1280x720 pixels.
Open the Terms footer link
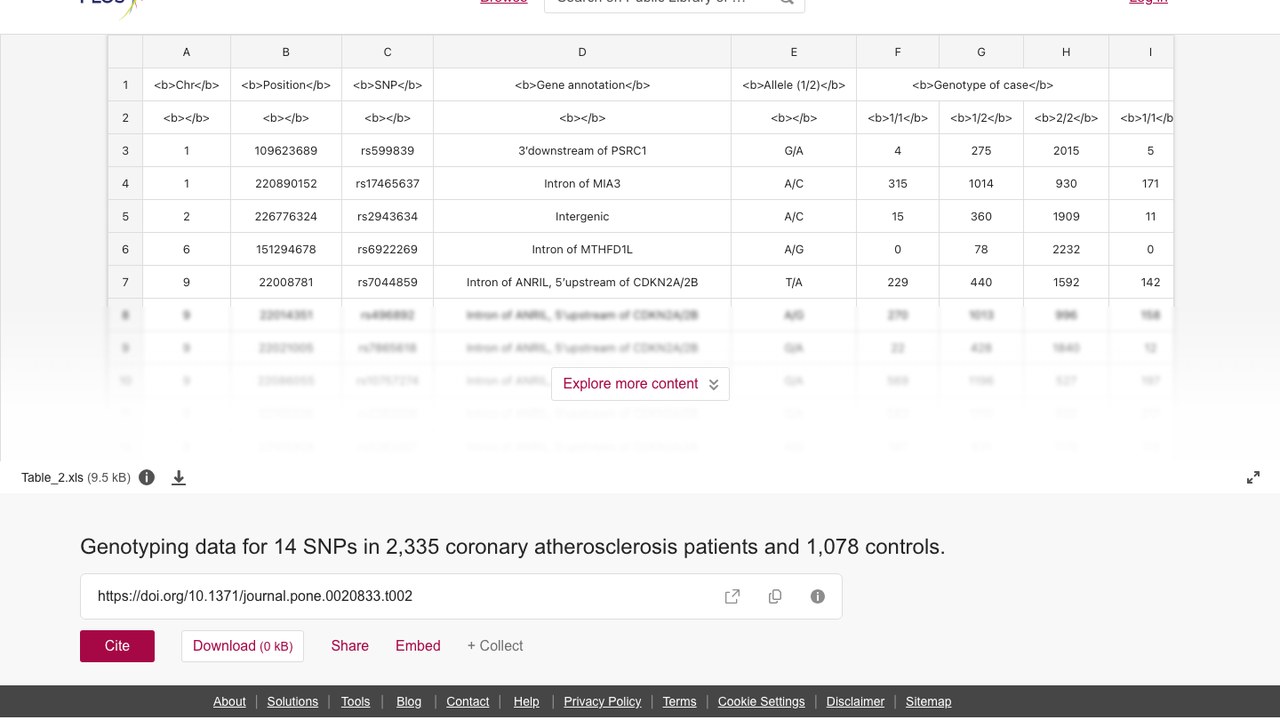(x=679, y=702)
